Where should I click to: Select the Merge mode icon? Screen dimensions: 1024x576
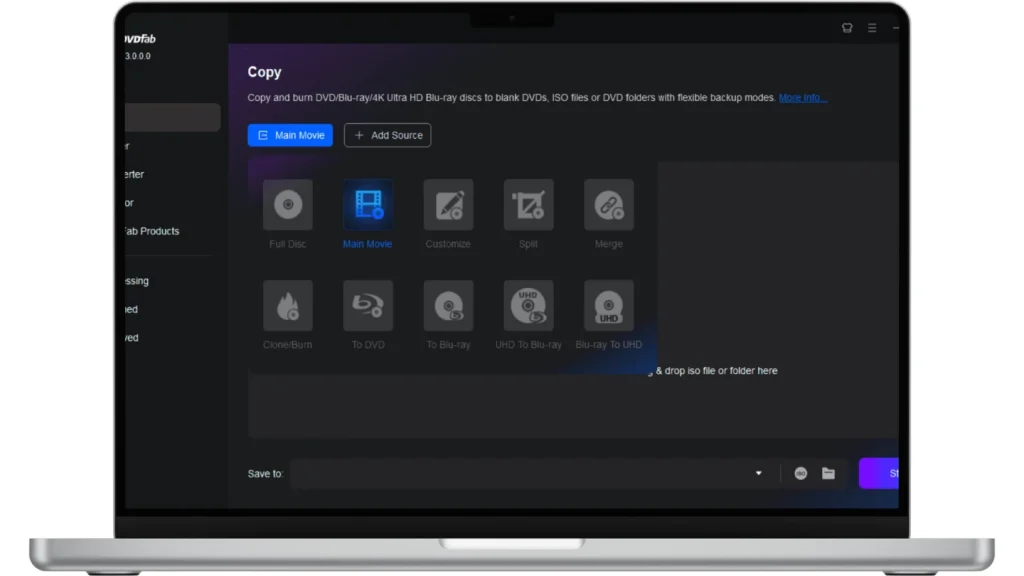point(608,205)
